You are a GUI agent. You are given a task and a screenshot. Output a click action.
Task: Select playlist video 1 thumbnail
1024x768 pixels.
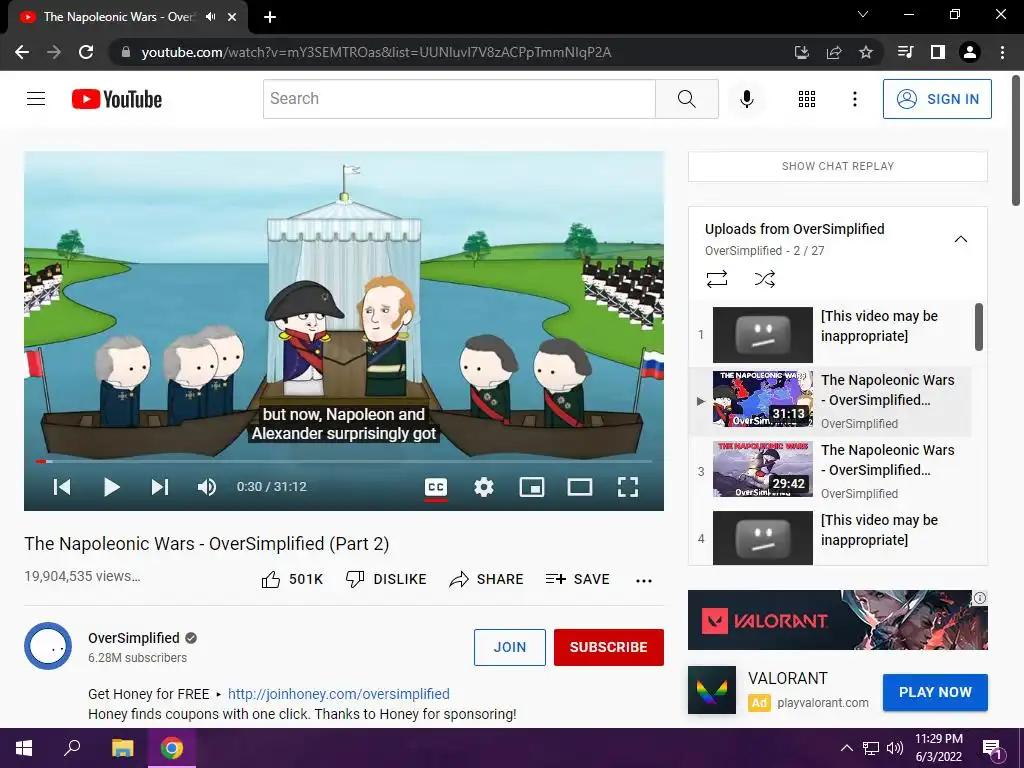[763, 335]
